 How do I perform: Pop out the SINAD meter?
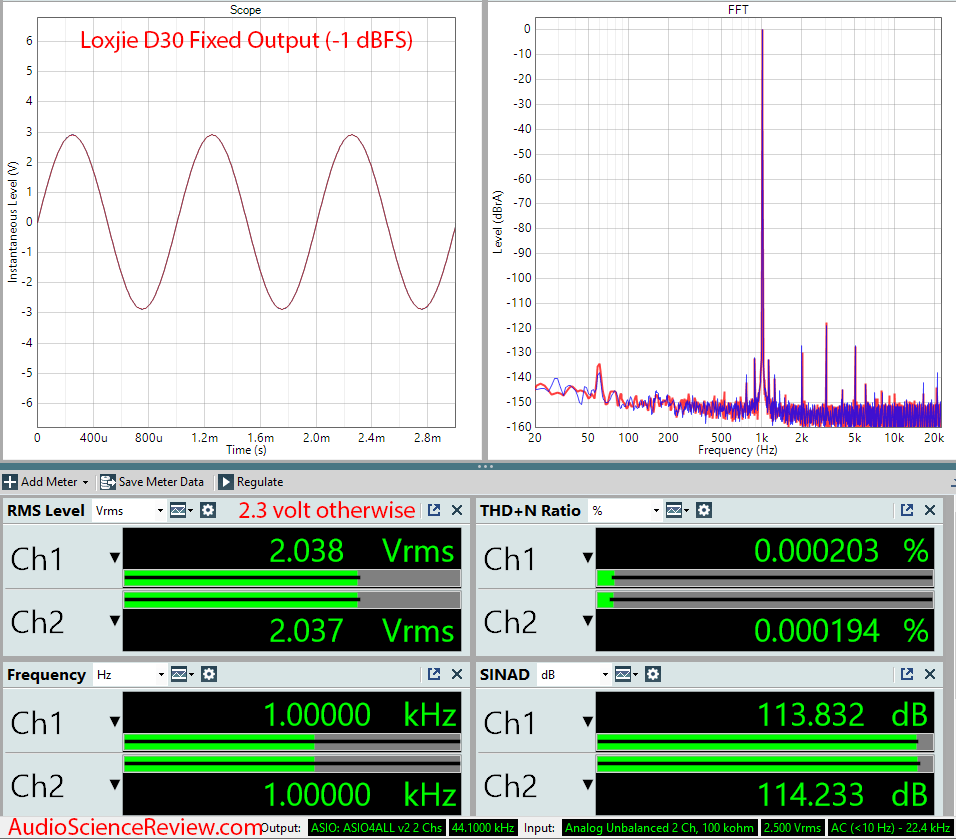(x=907, y=674)
